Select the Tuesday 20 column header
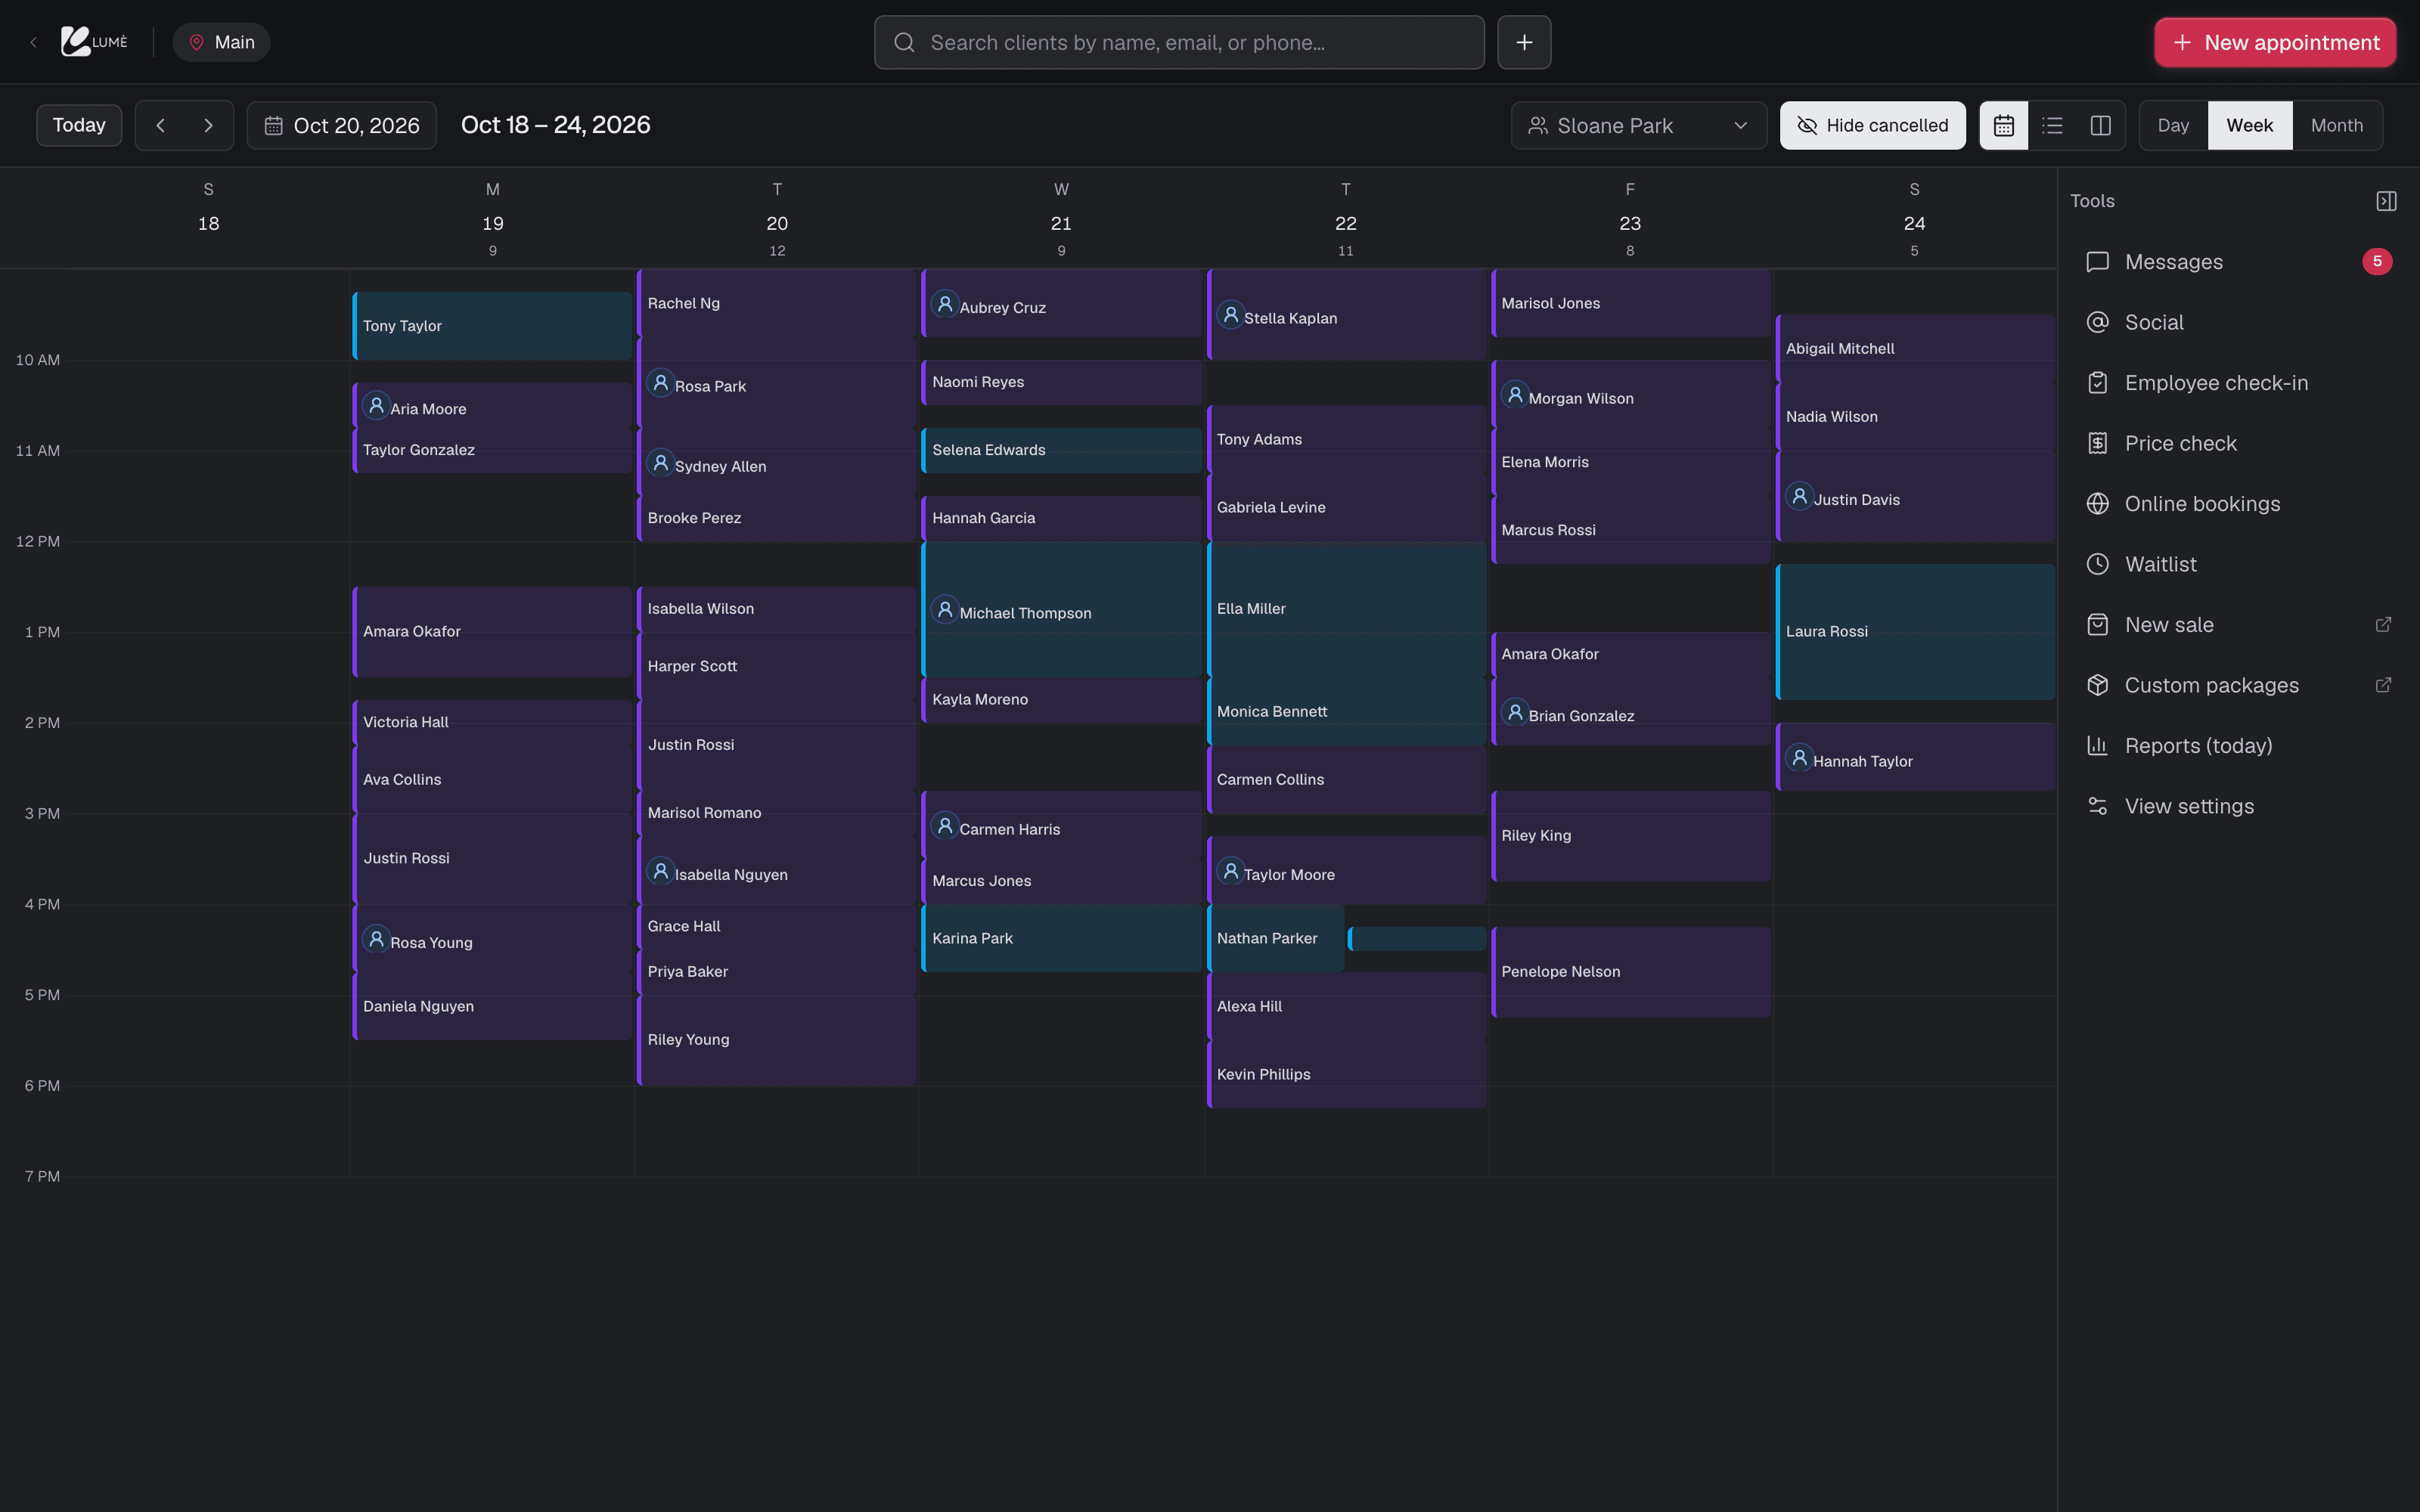The image size is (2420, 1512). (x=777, y=219)
